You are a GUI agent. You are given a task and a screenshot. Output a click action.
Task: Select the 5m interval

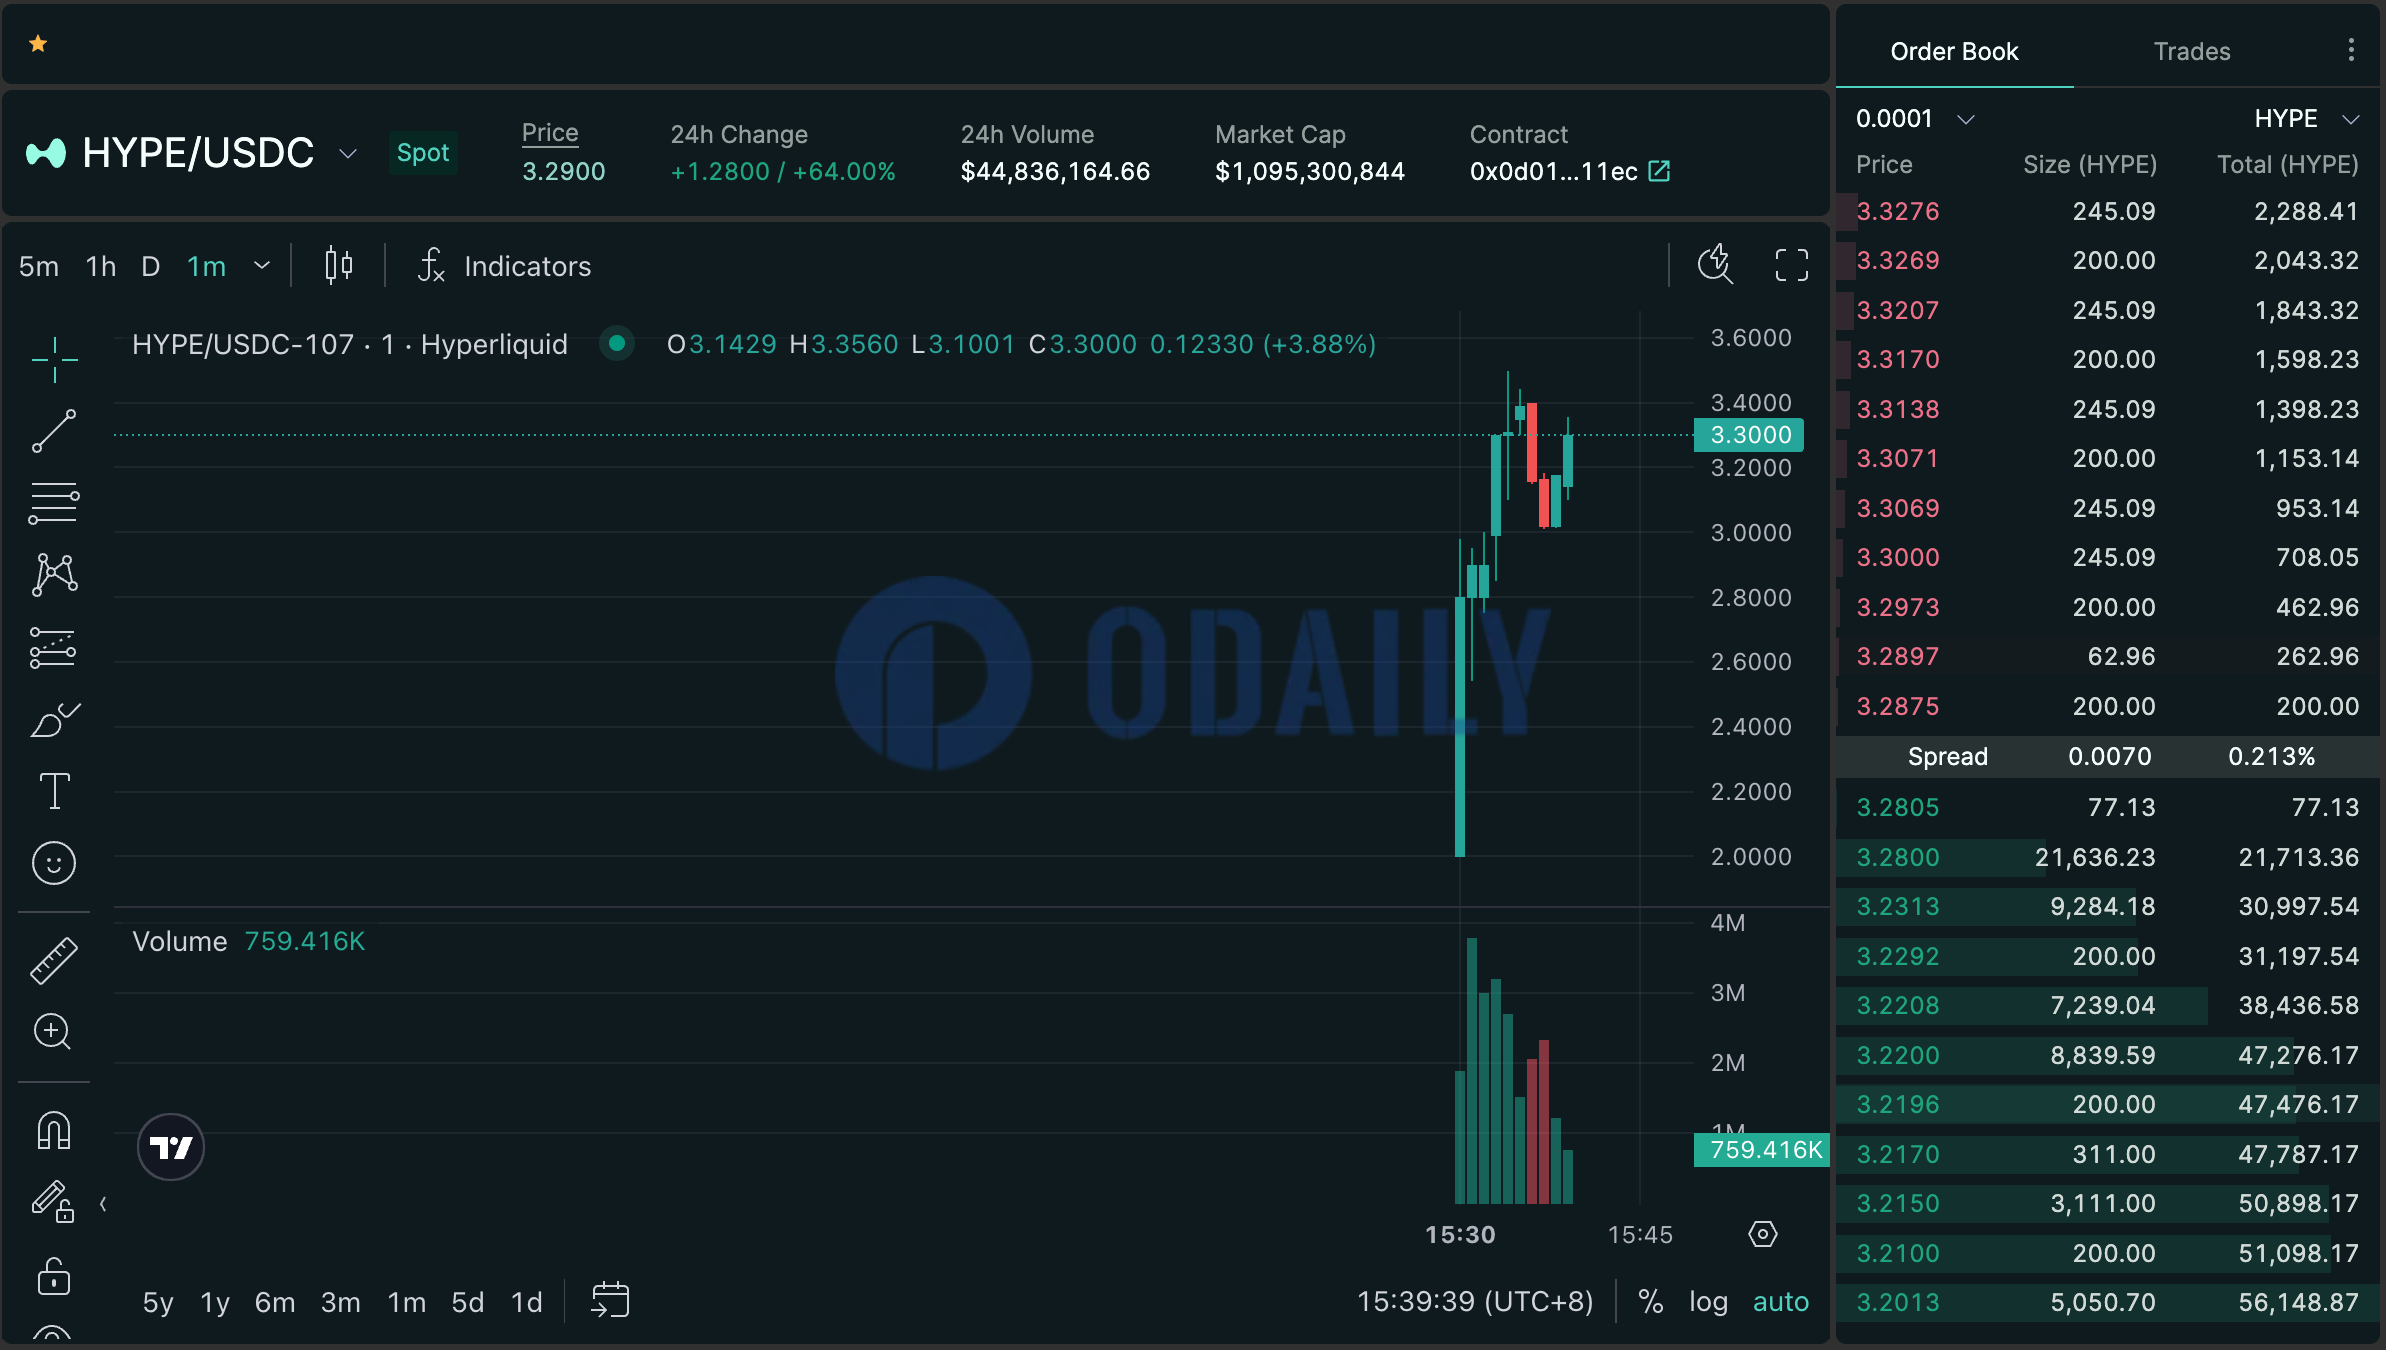click(39, 266)
